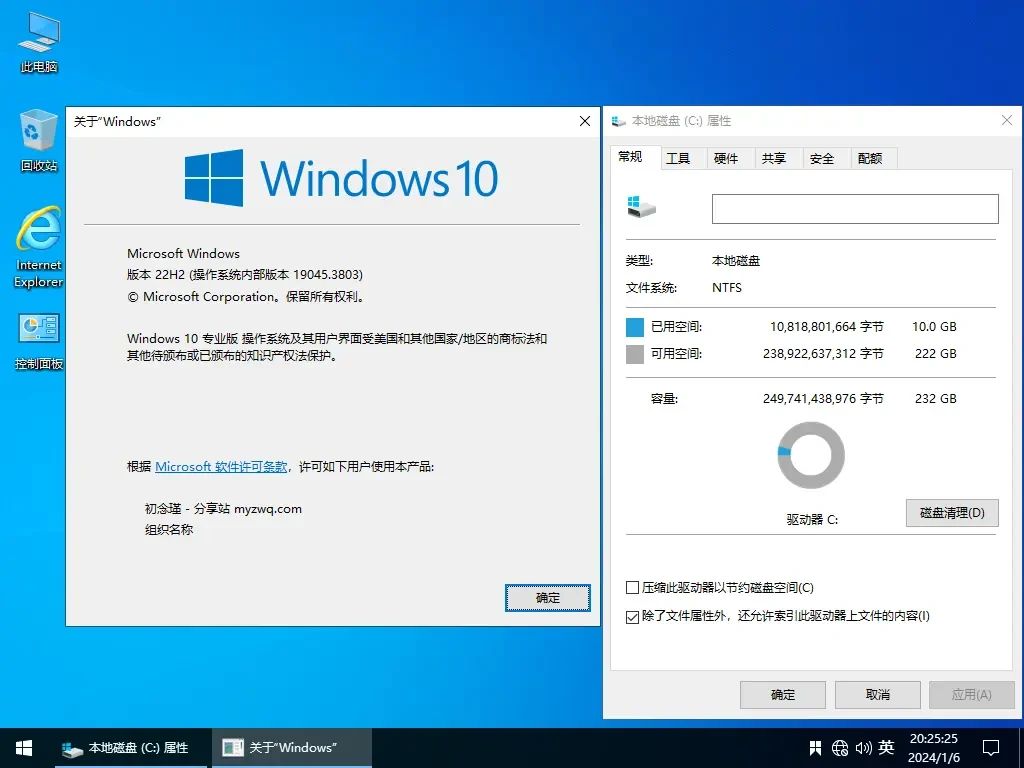Click the drive label input field

coord(855,209)
